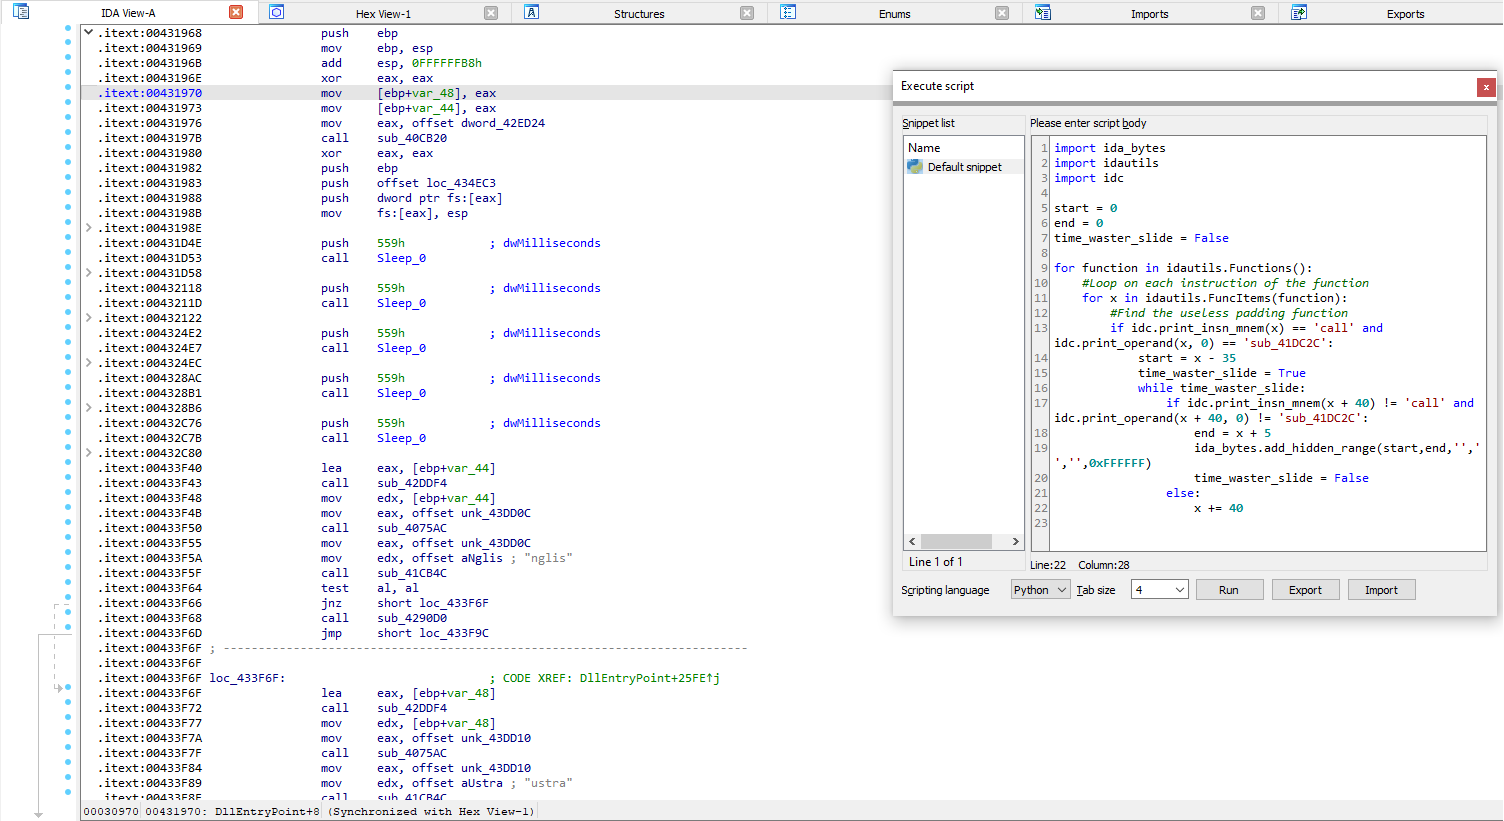The image size is (1504, 821).
Task: Click the Python icon of Default snippet
Action: [x=915, y=167]
